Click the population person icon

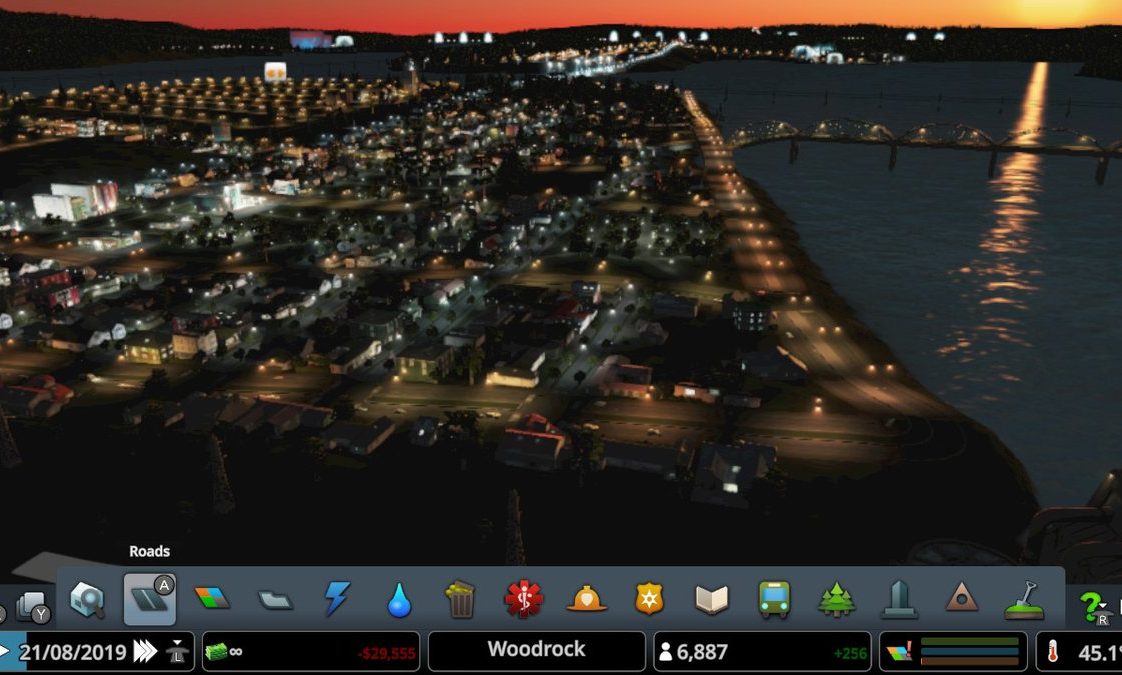pyautogui.click(x=665, y=651)
